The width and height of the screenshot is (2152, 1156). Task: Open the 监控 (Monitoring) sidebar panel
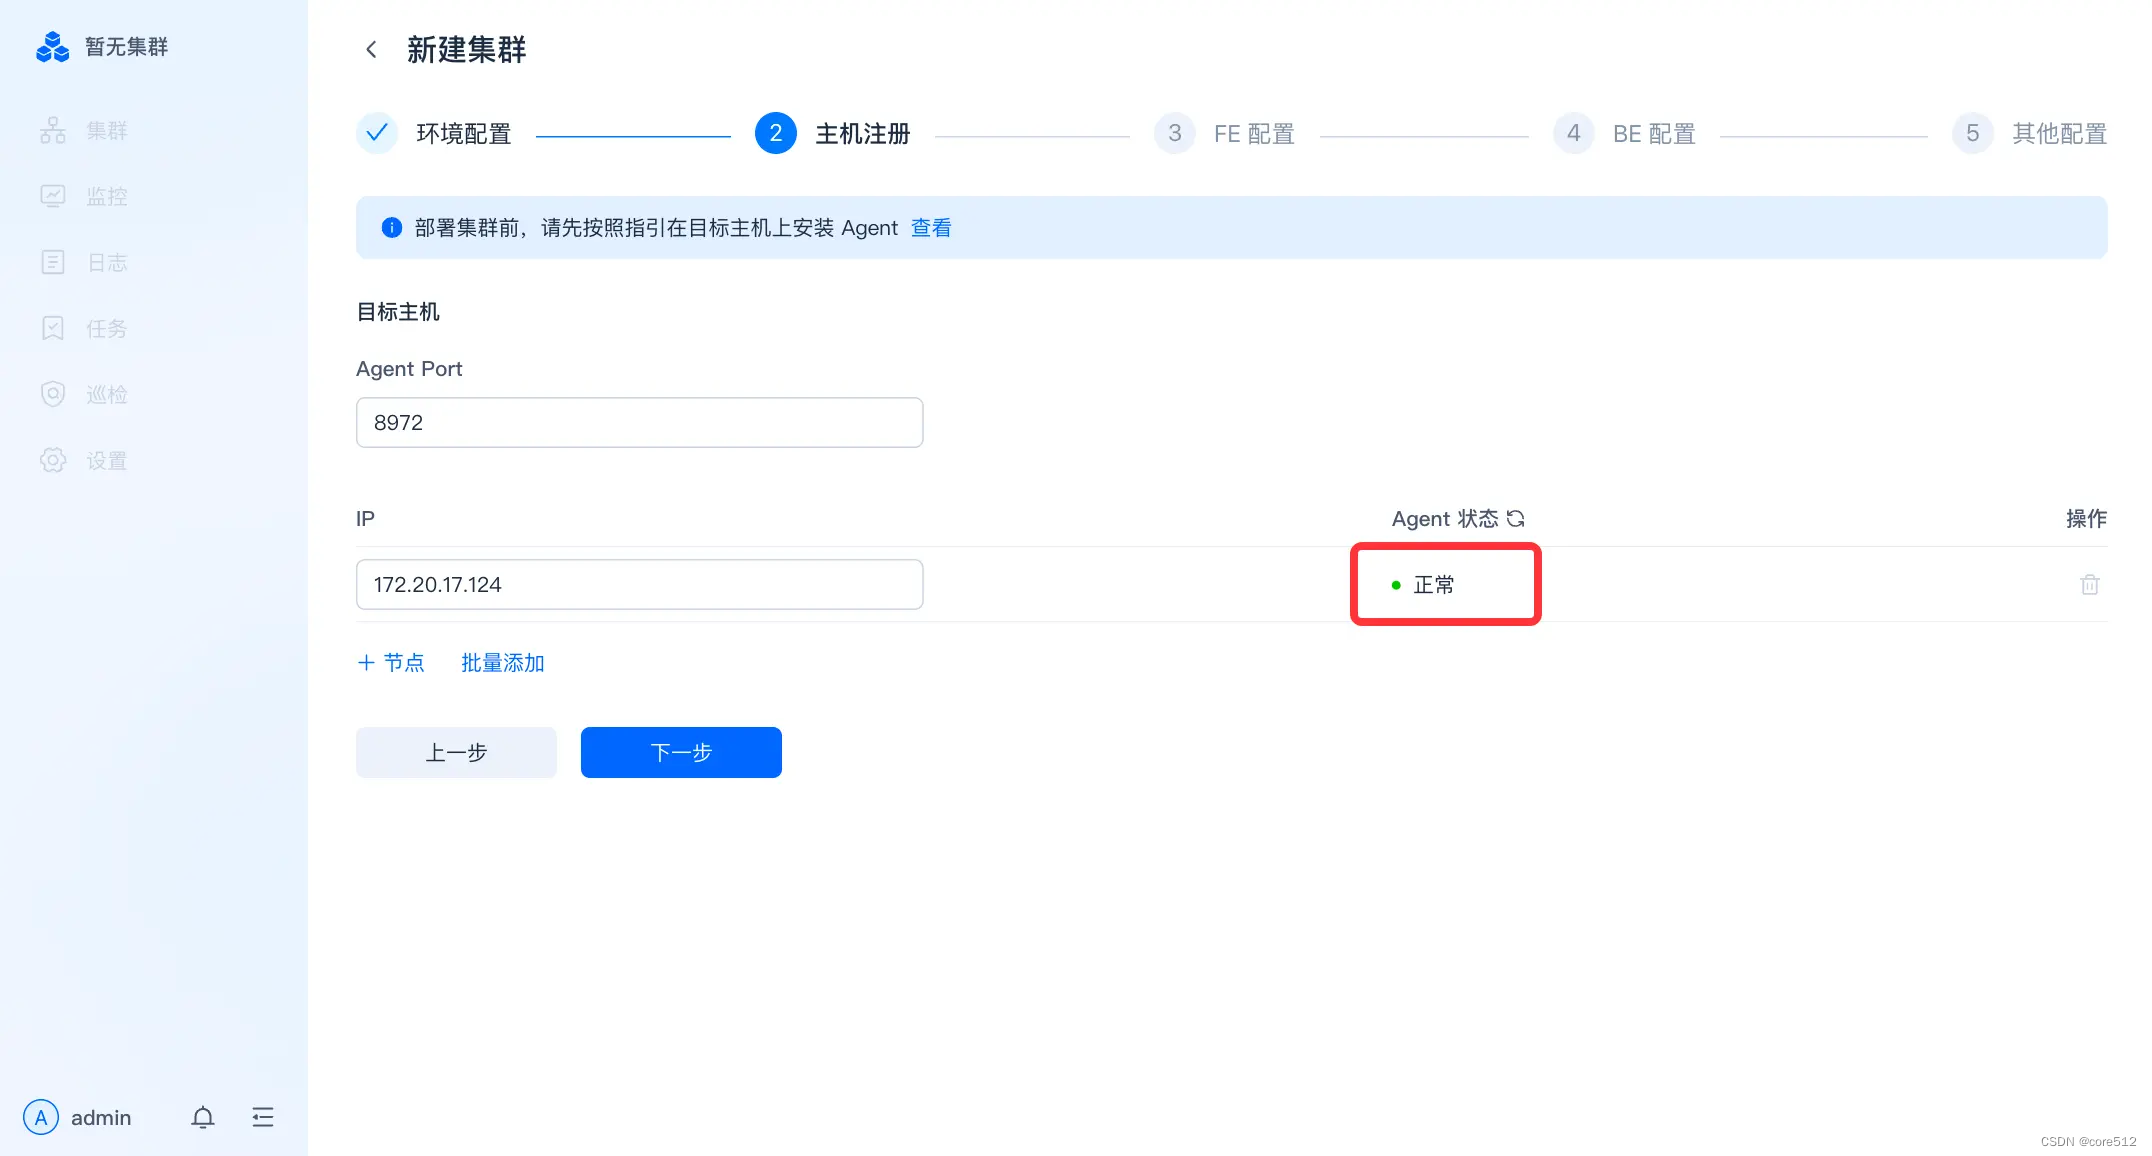click(106, 196)
